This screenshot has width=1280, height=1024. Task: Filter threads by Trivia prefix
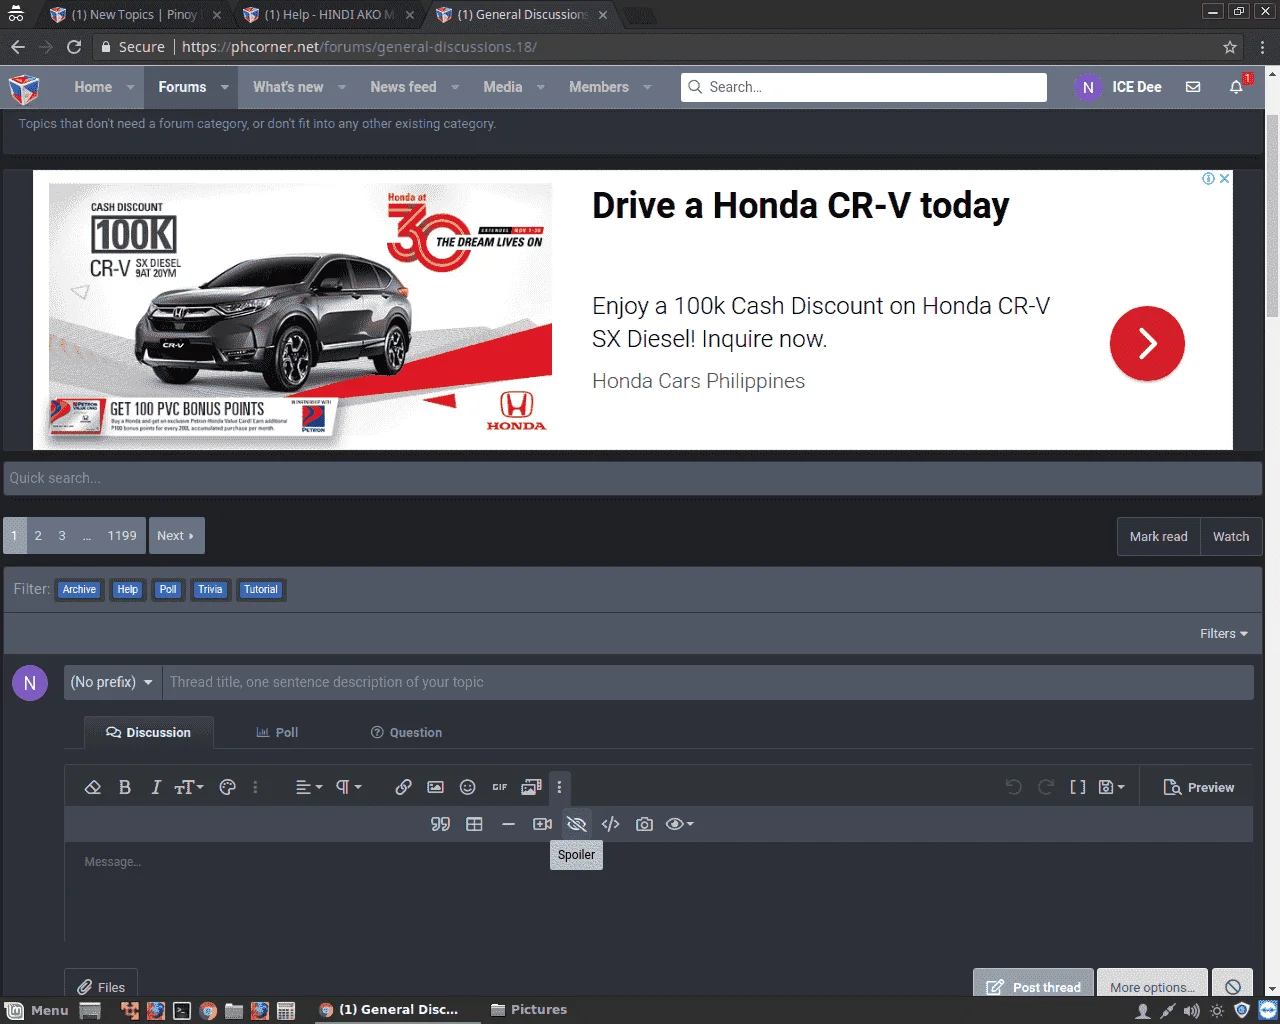coord(210,589)
